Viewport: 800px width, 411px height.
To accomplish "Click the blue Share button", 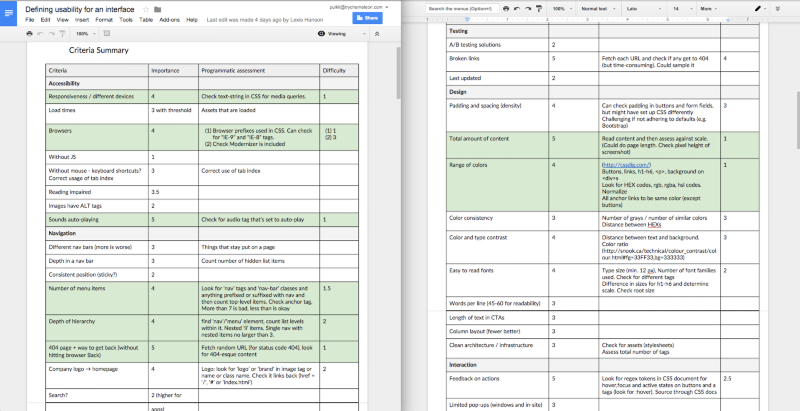I will (367, 18).
